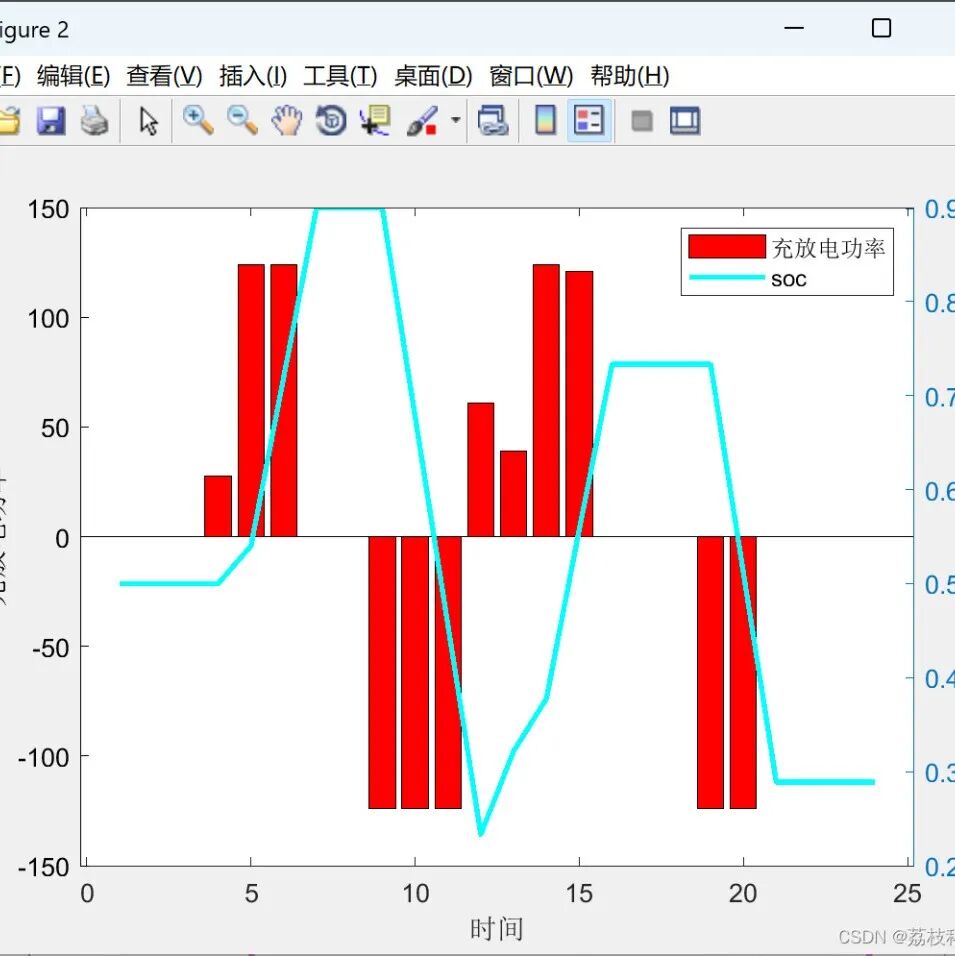Click the red 充放电功率 legend swatch
The width and height of the screenshot is (955, 956).
click(x=727, y=246)
